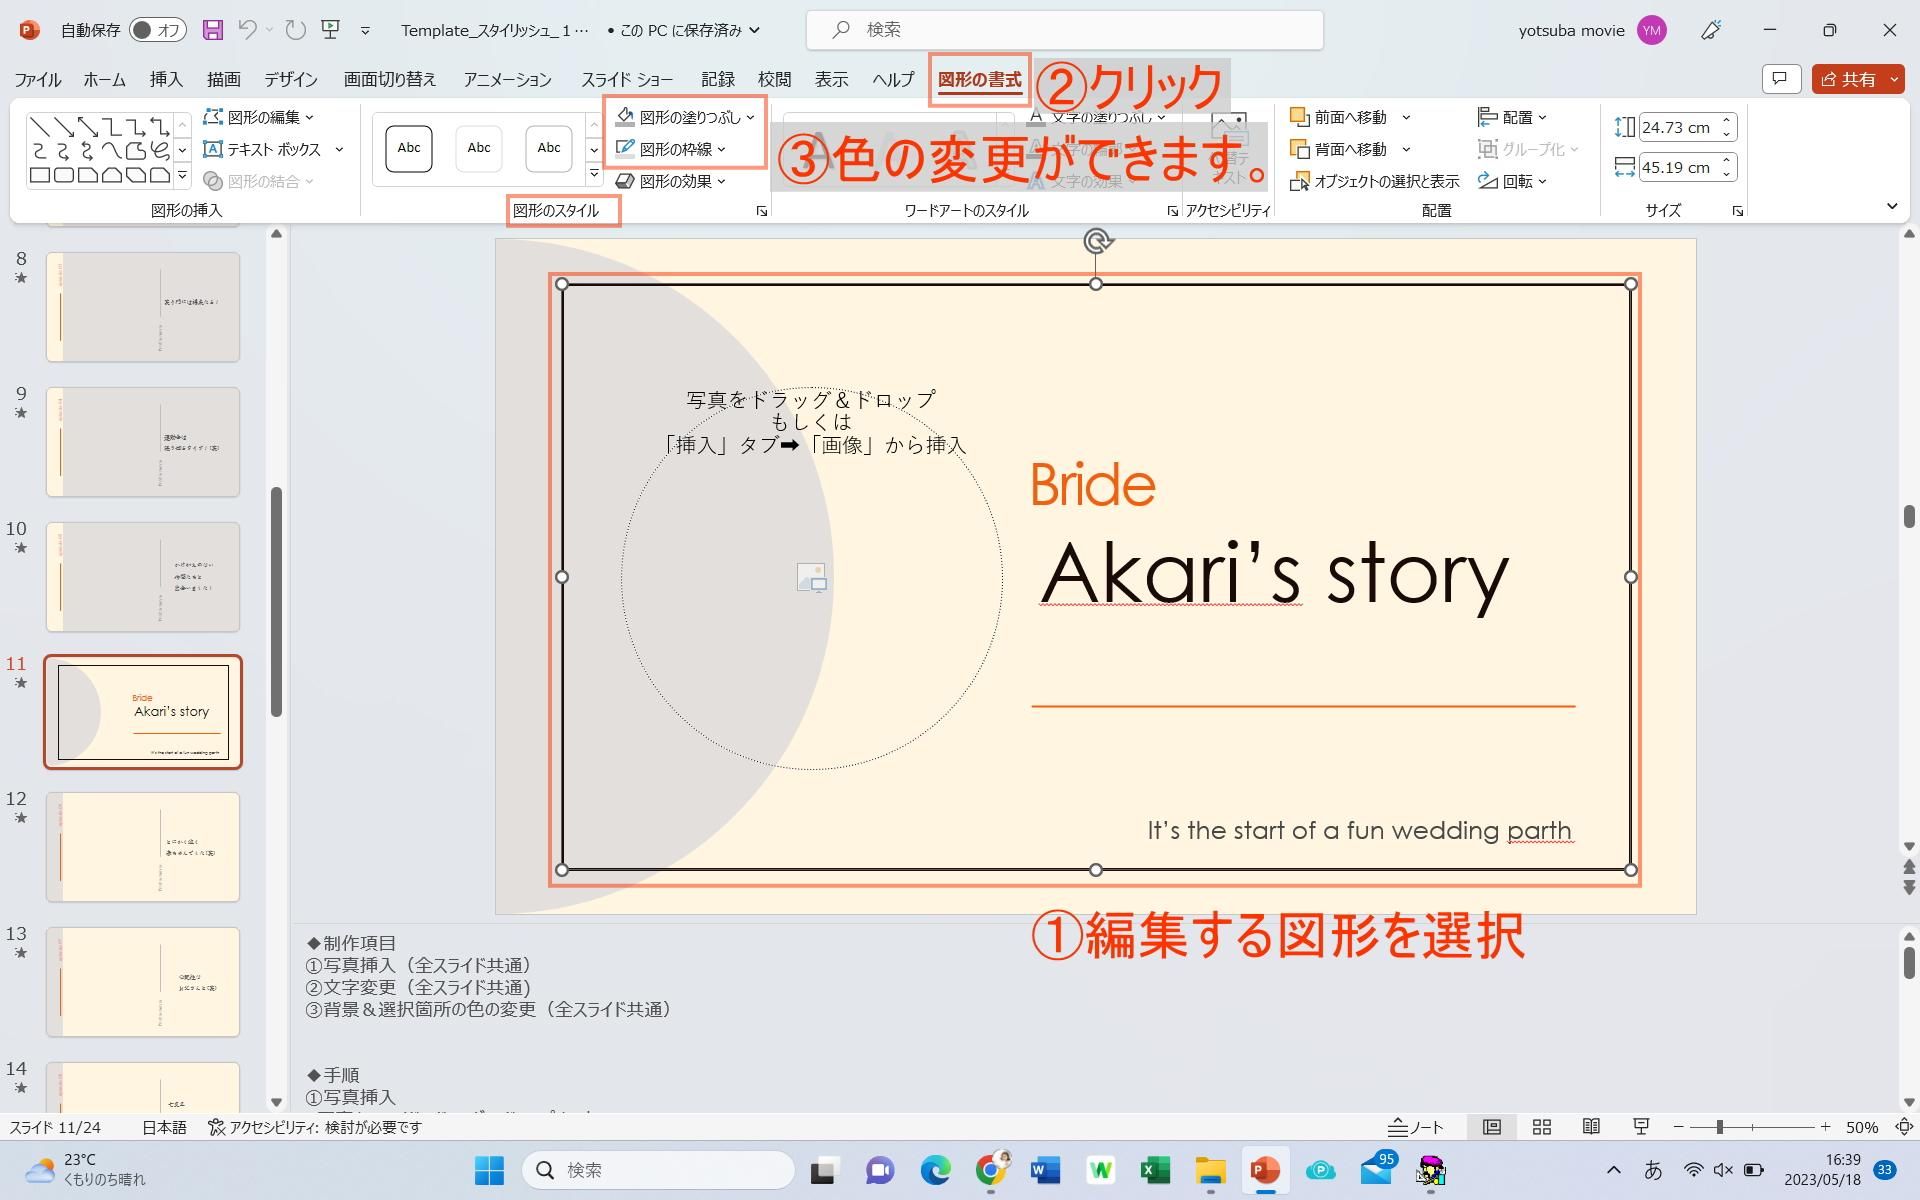Increase shape width with stepper
The width and height of the screenshot is (1920, 1200).
click(1727, 161)
